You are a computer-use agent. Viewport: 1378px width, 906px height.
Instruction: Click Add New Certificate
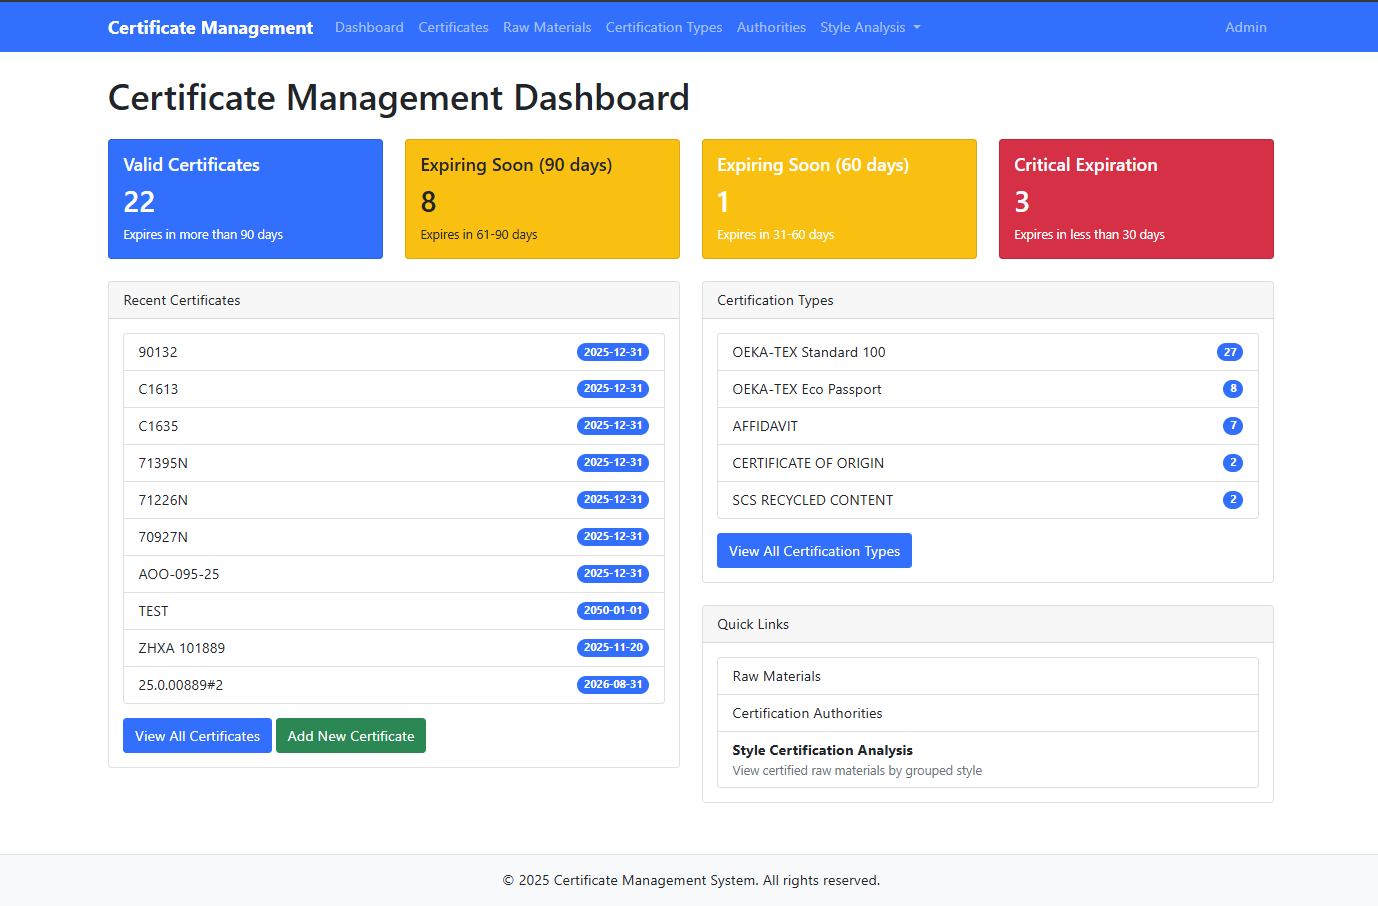351,735
